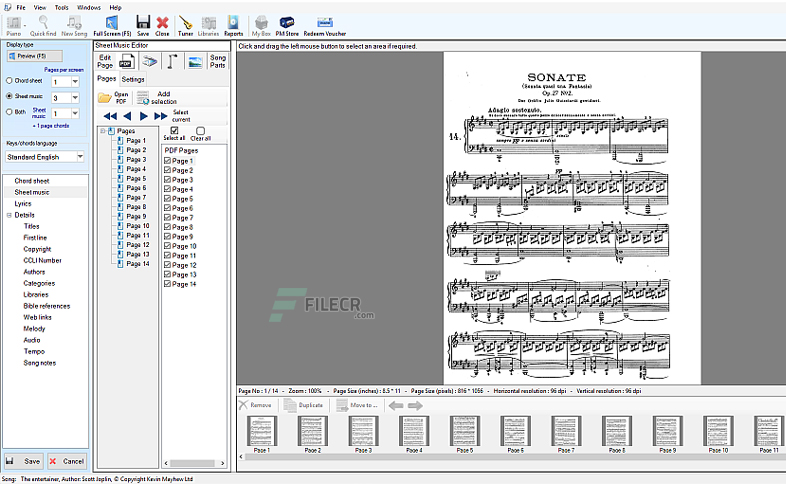
Task: Toggle PDF Page 10 checkbox
Action: point(168,246)
